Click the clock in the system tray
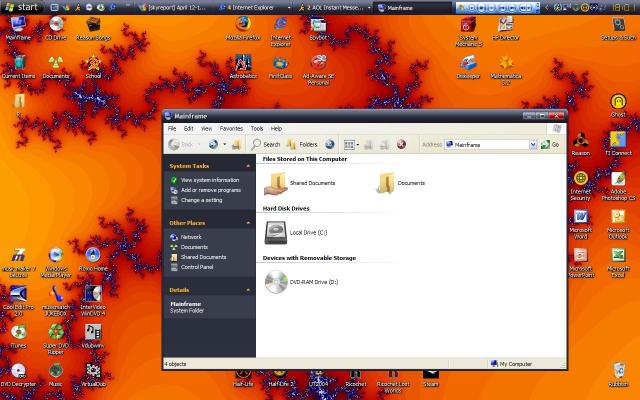Viewport: 640px width, 400px height. coord(621,7)
